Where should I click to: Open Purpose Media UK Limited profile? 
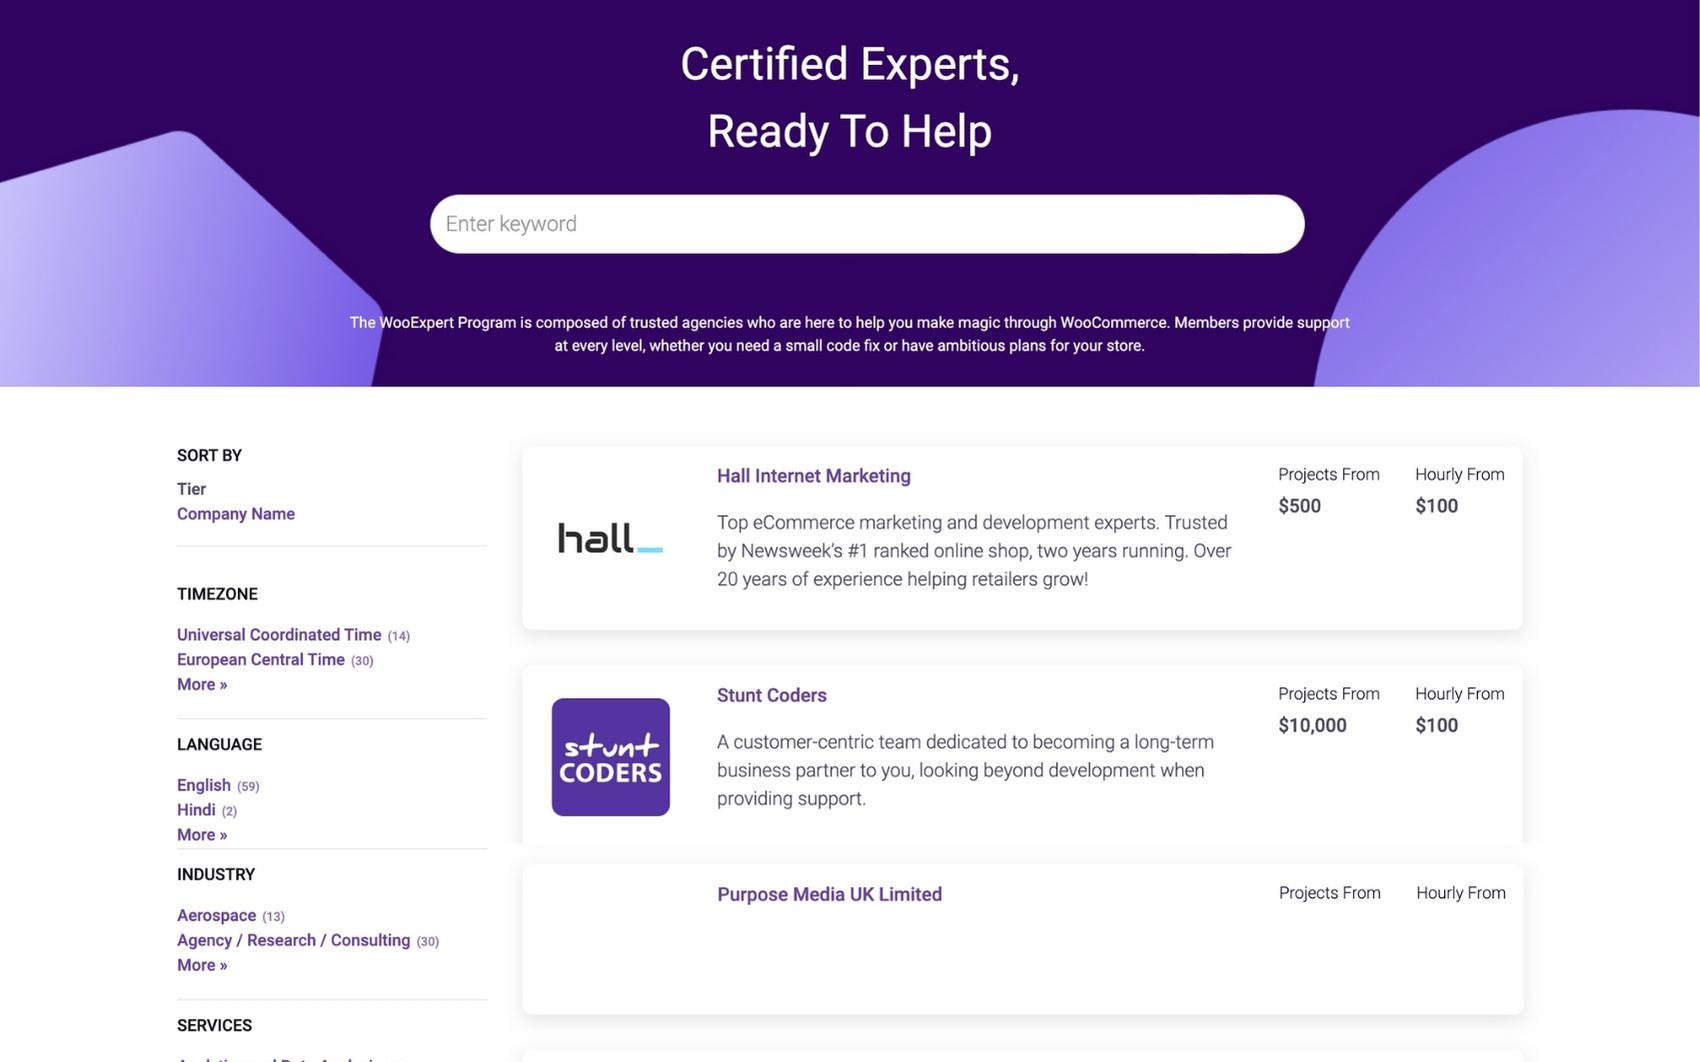[829, 895]
